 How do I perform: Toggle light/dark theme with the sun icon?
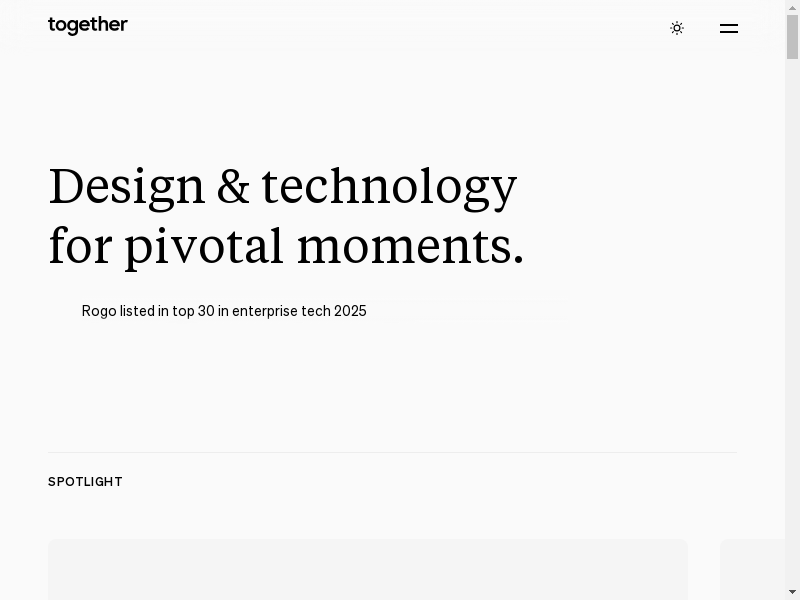click(x=677, y=28)
